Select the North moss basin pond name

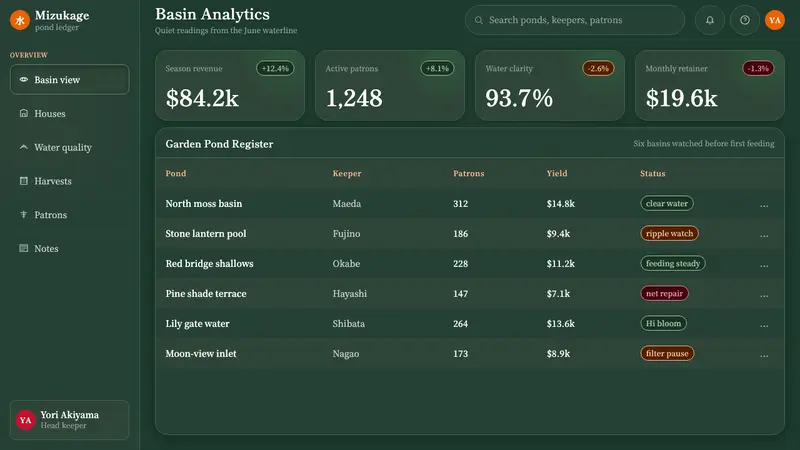tap(204, 204)
